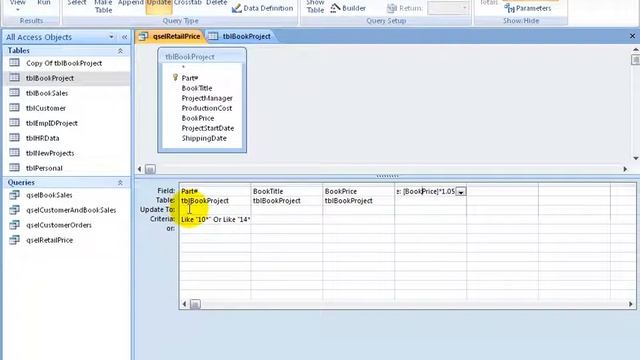The width and height of the screenshot is (640, 360).
Task: Click the tblPersonal table icon
Action: [14, 167]
